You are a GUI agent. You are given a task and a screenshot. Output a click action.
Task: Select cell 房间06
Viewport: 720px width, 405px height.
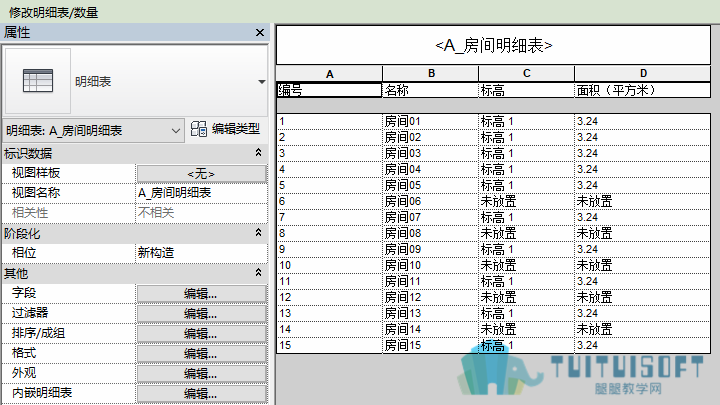(x=431, y=201)
